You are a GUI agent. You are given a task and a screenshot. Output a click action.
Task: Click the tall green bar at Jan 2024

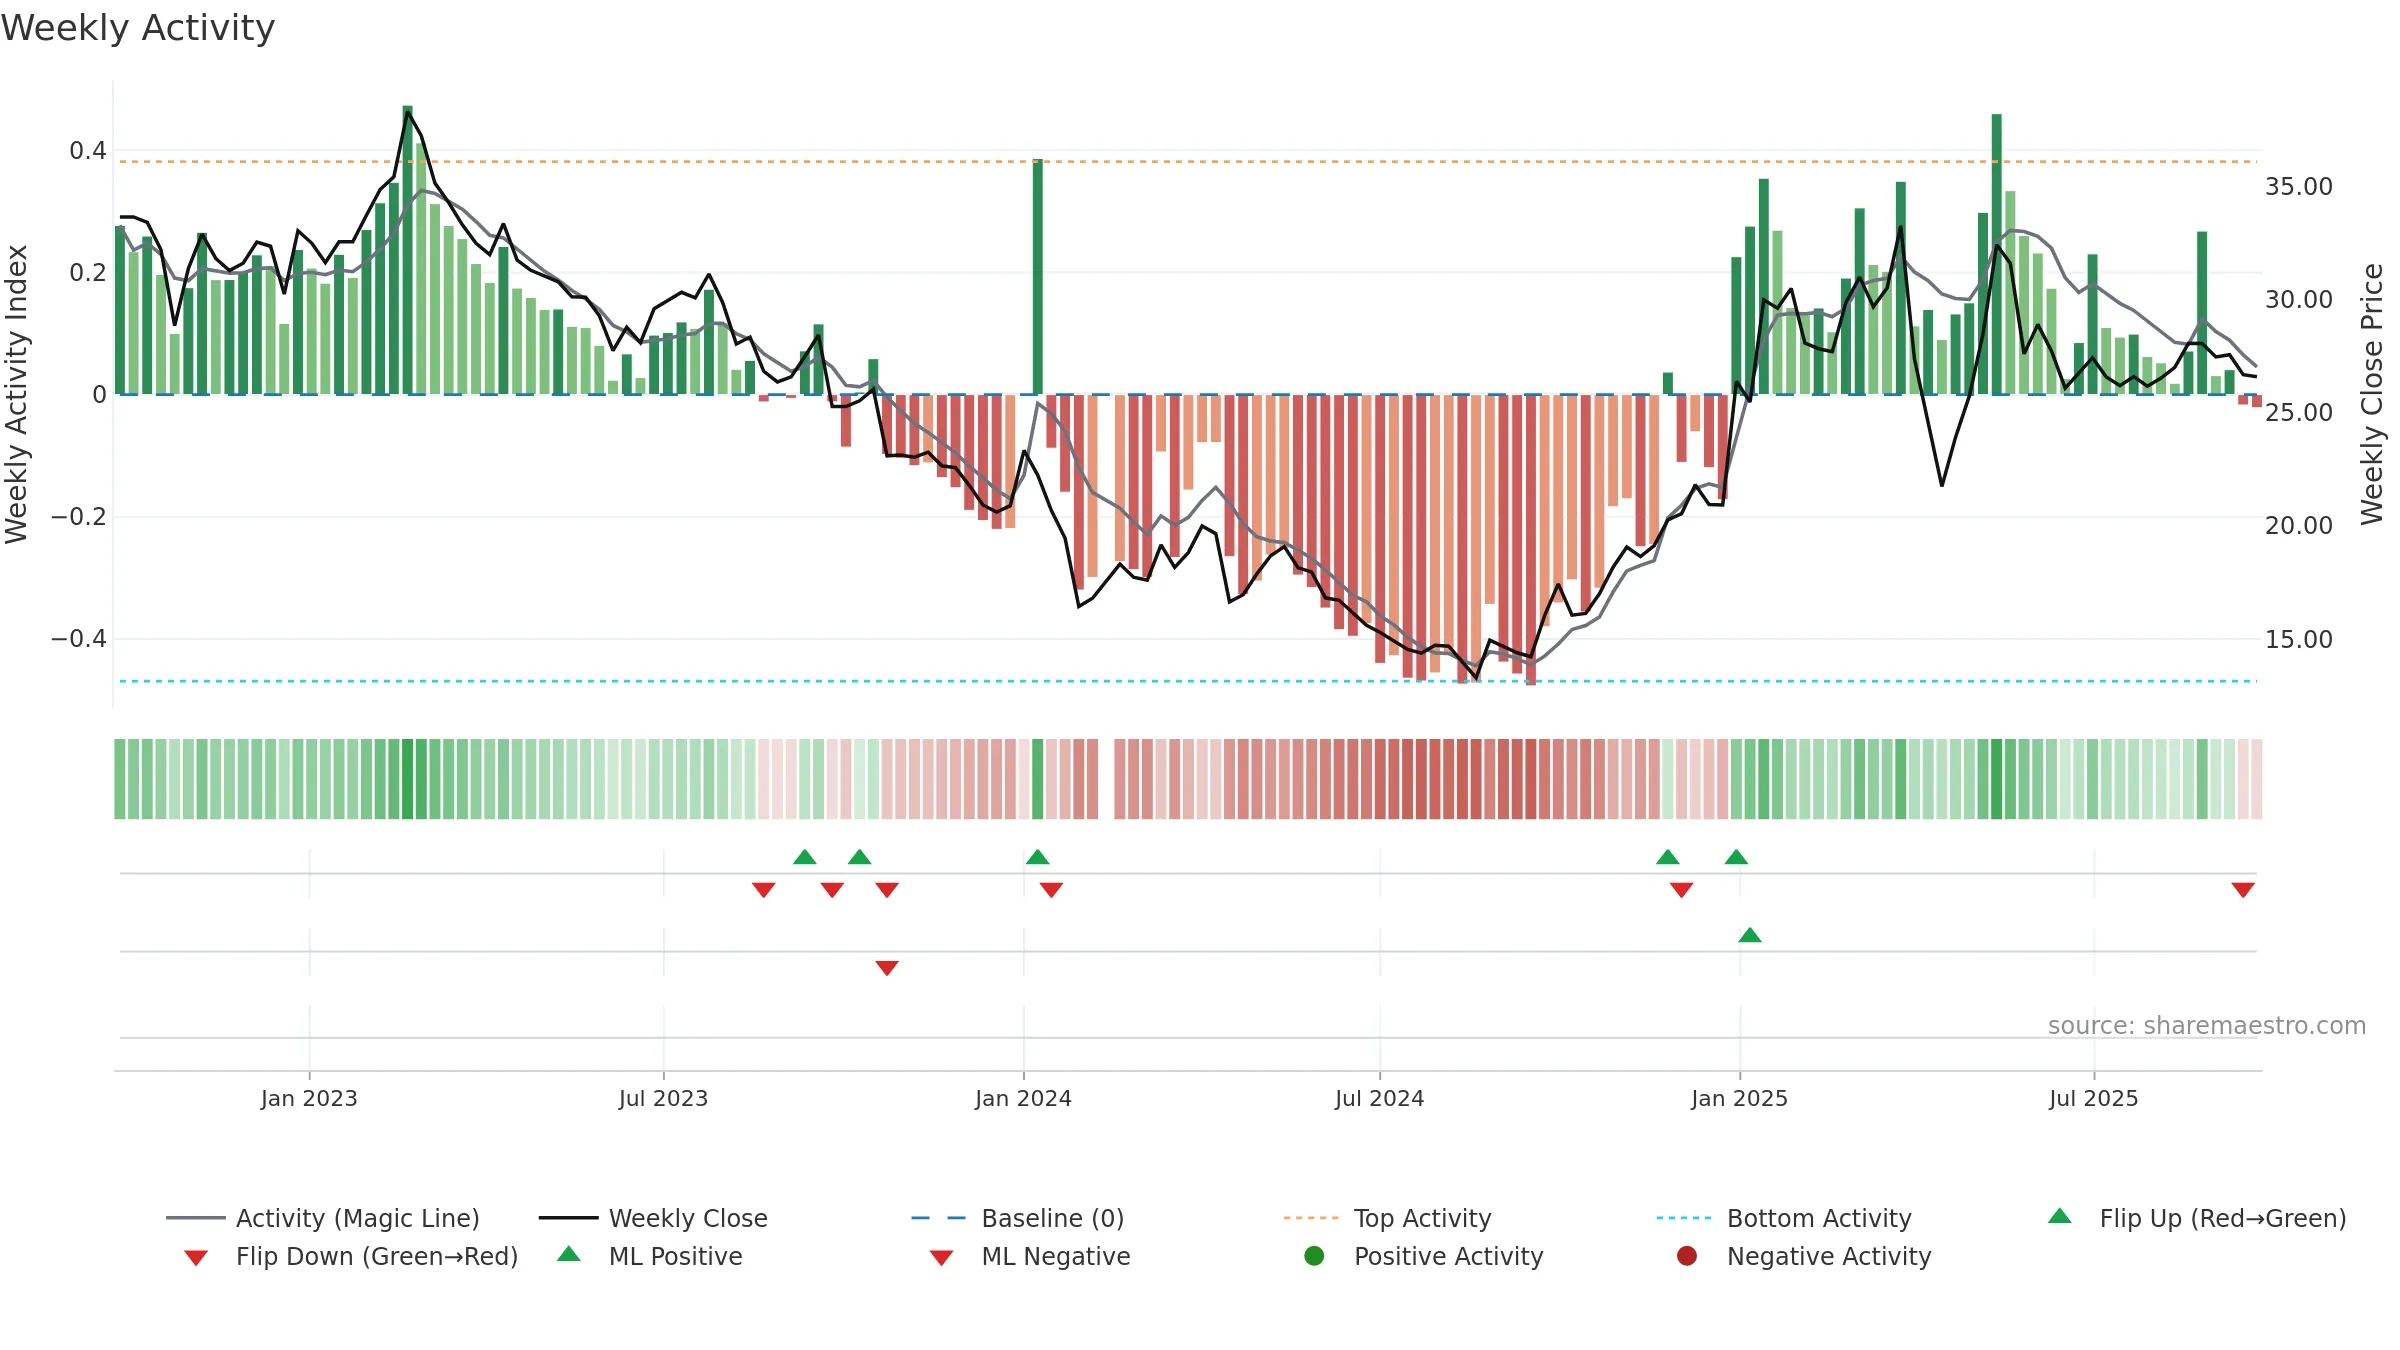click(x=1038, y=276)
